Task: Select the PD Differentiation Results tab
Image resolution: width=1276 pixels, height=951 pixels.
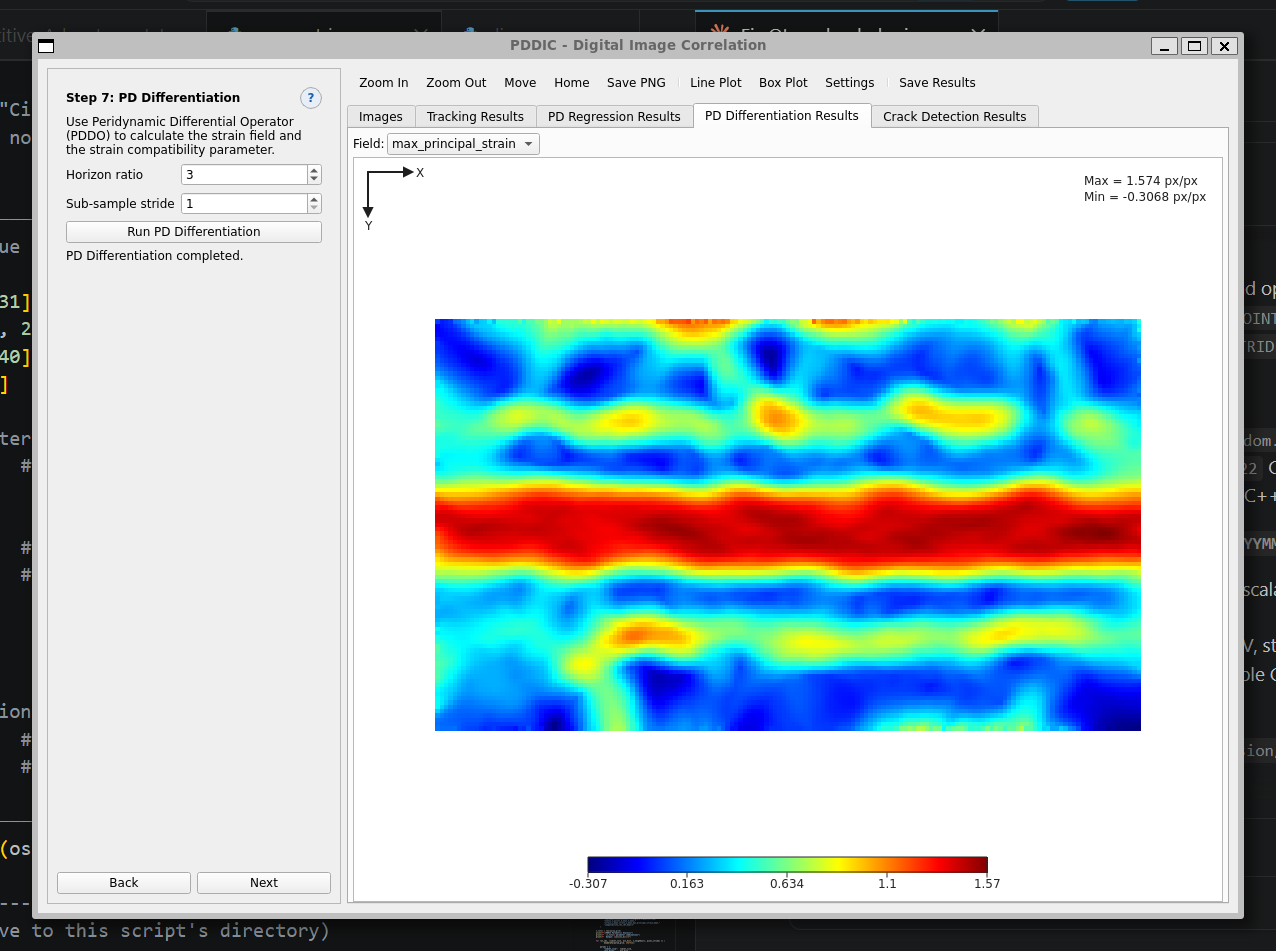Action: coord(782,116)
